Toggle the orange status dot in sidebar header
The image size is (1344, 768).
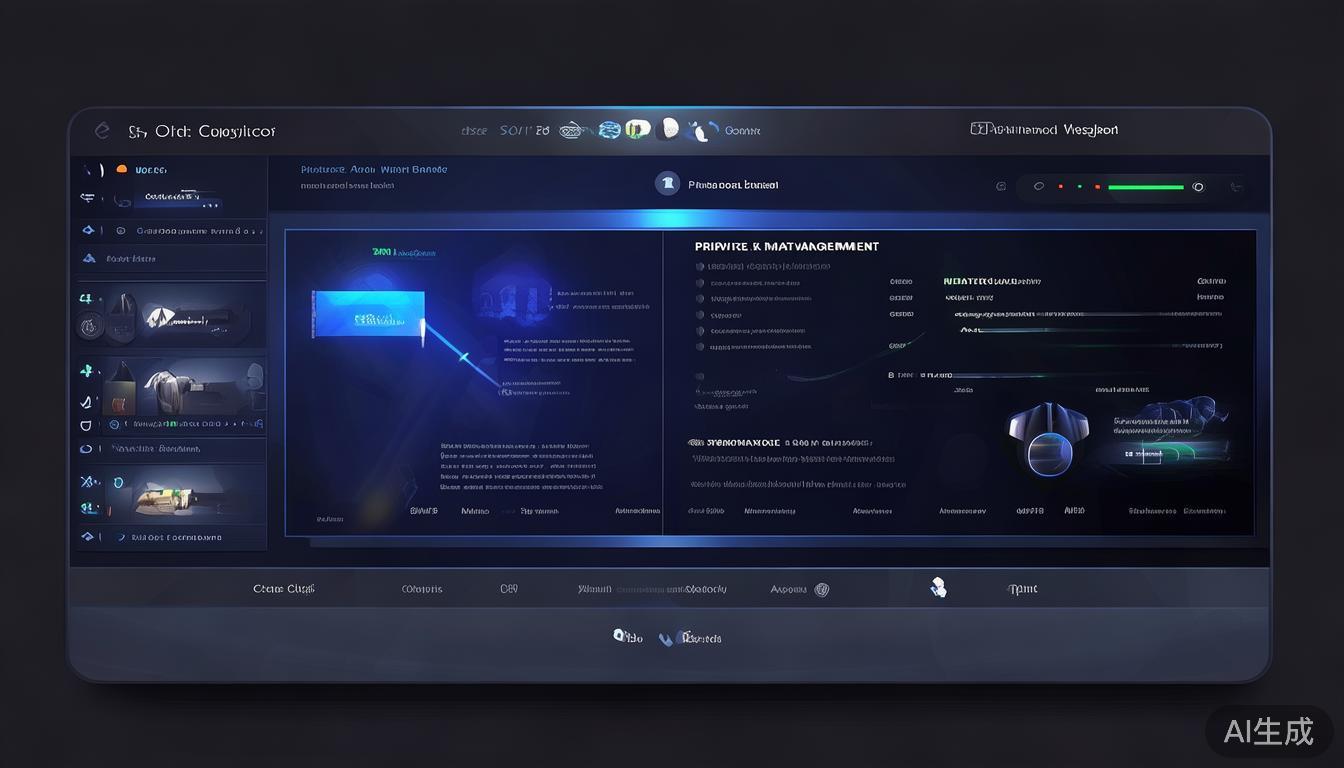point(122,170)
